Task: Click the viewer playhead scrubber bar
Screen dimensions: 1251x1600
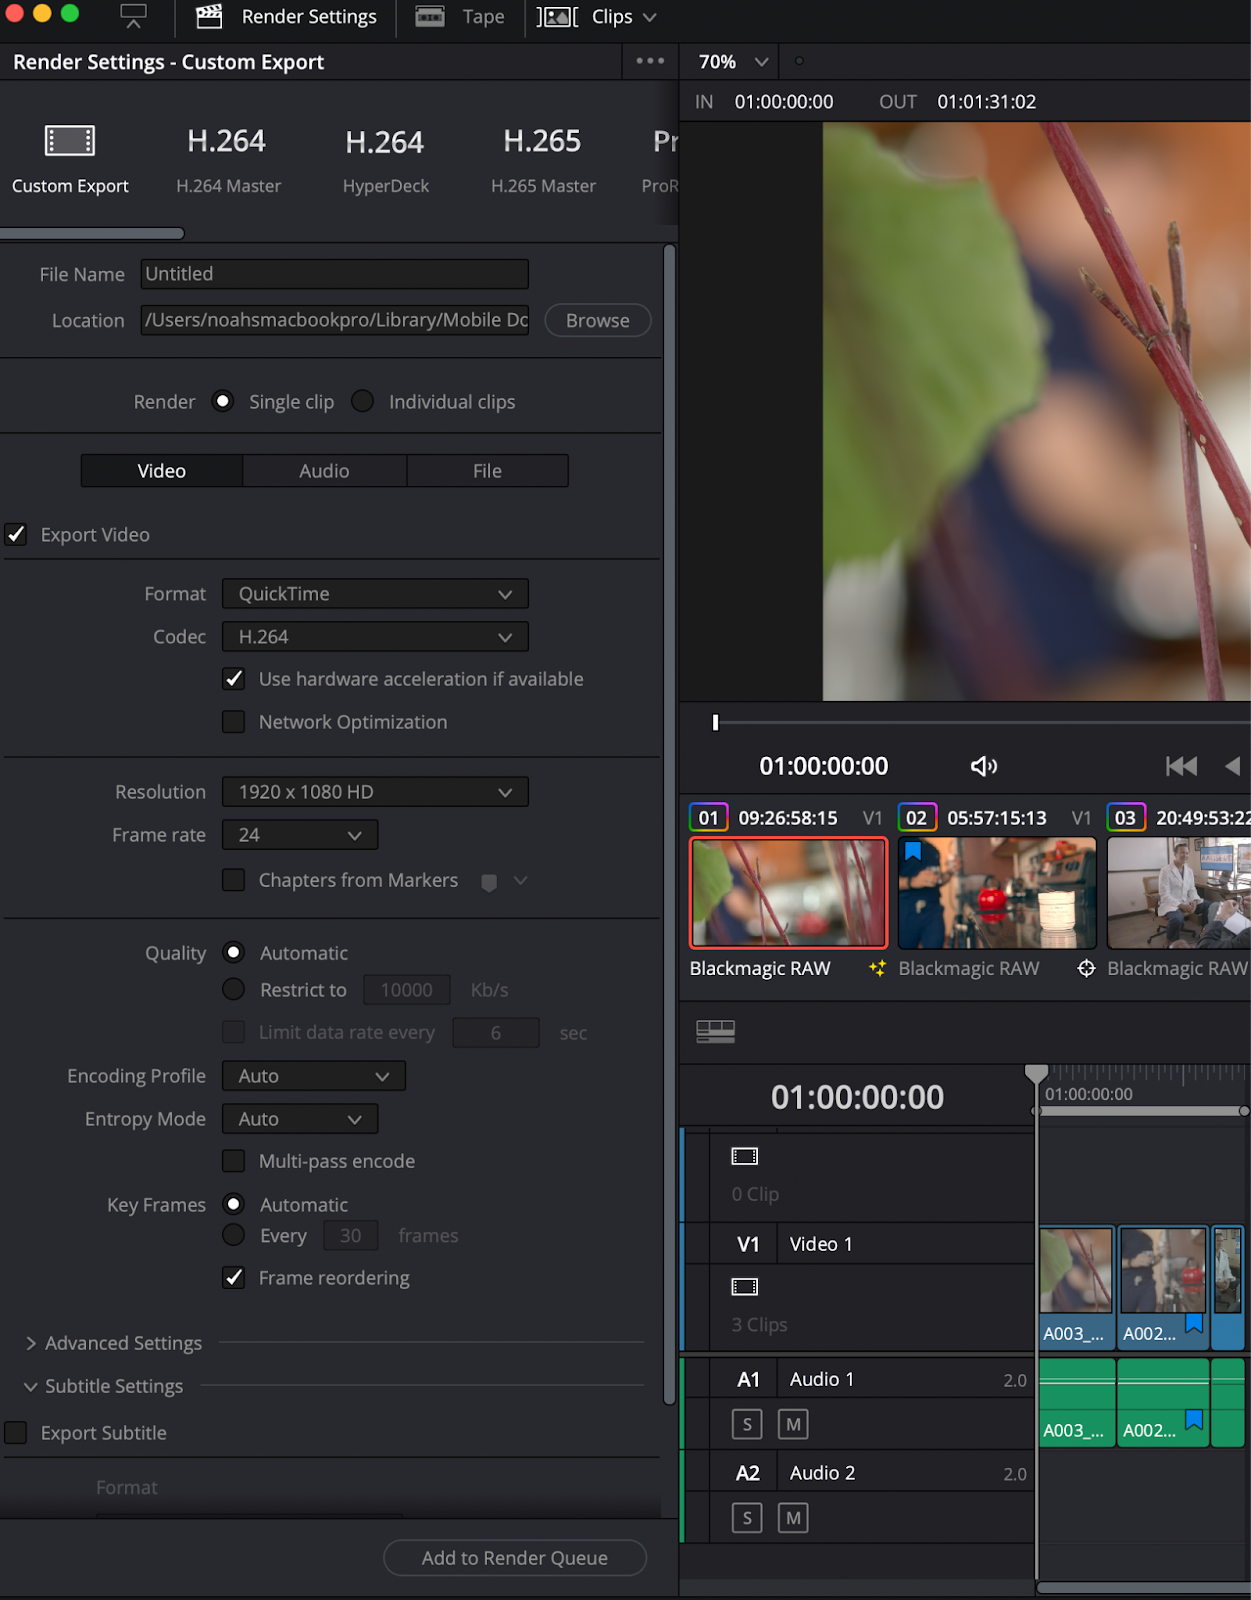Action: coord(980,722)
